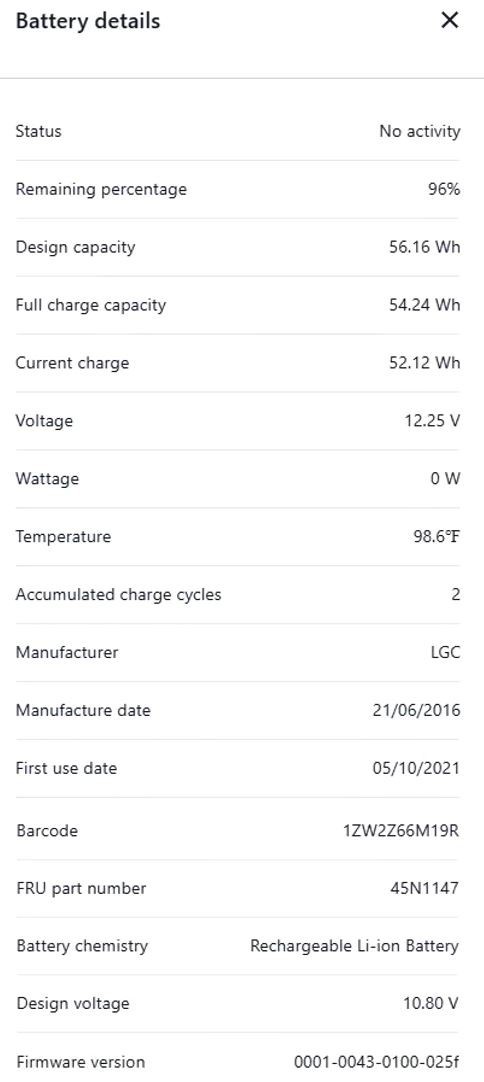Viewport: 484px width, 1082px height.
Task: Select the Design capacity 56.16 Wh value
Action: (425, 247)
